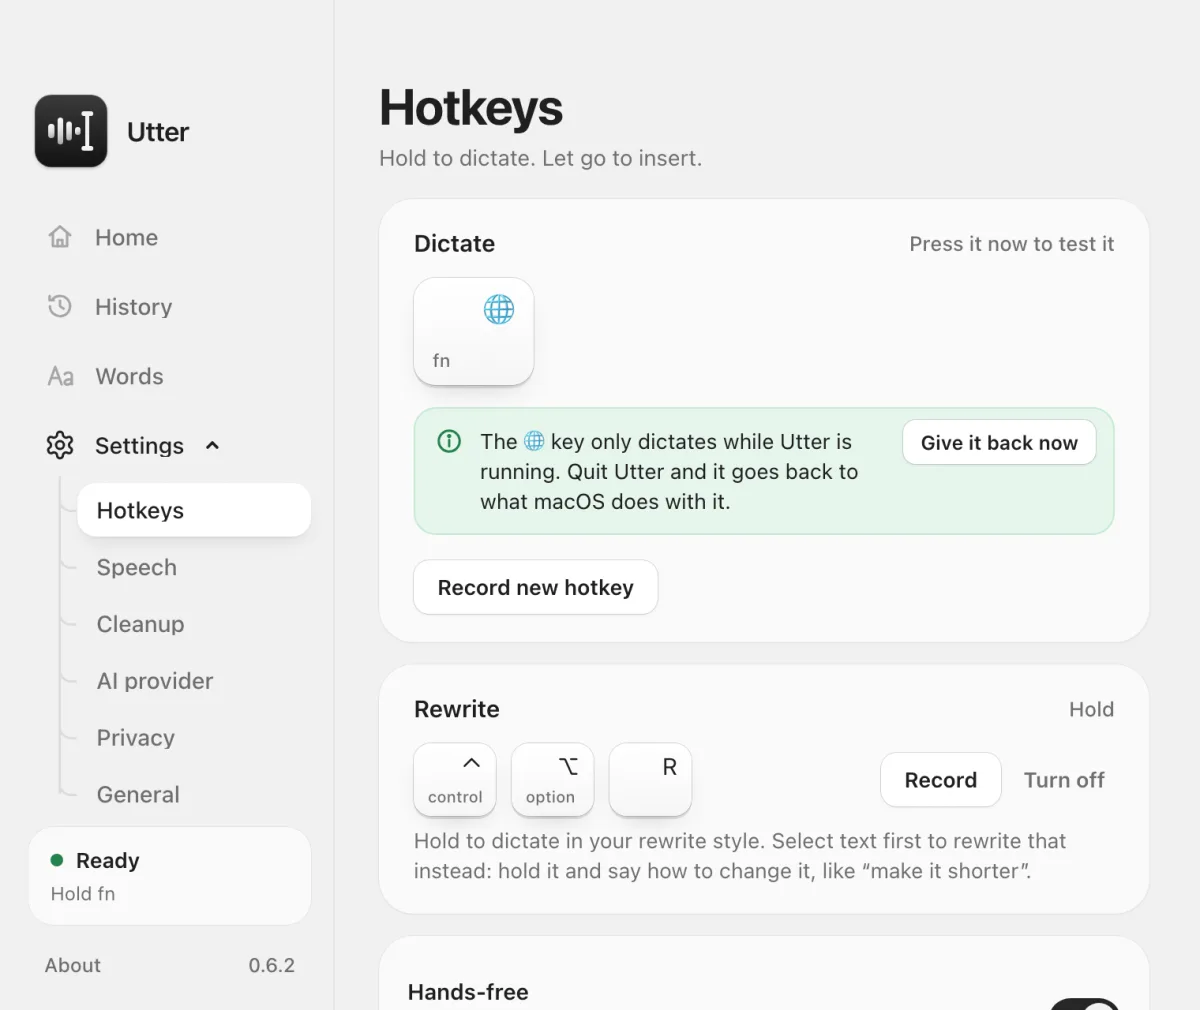Click the Home house icon
Image resolution: width=1200 pixels, height=1010 pixels.
pos(60,237)
